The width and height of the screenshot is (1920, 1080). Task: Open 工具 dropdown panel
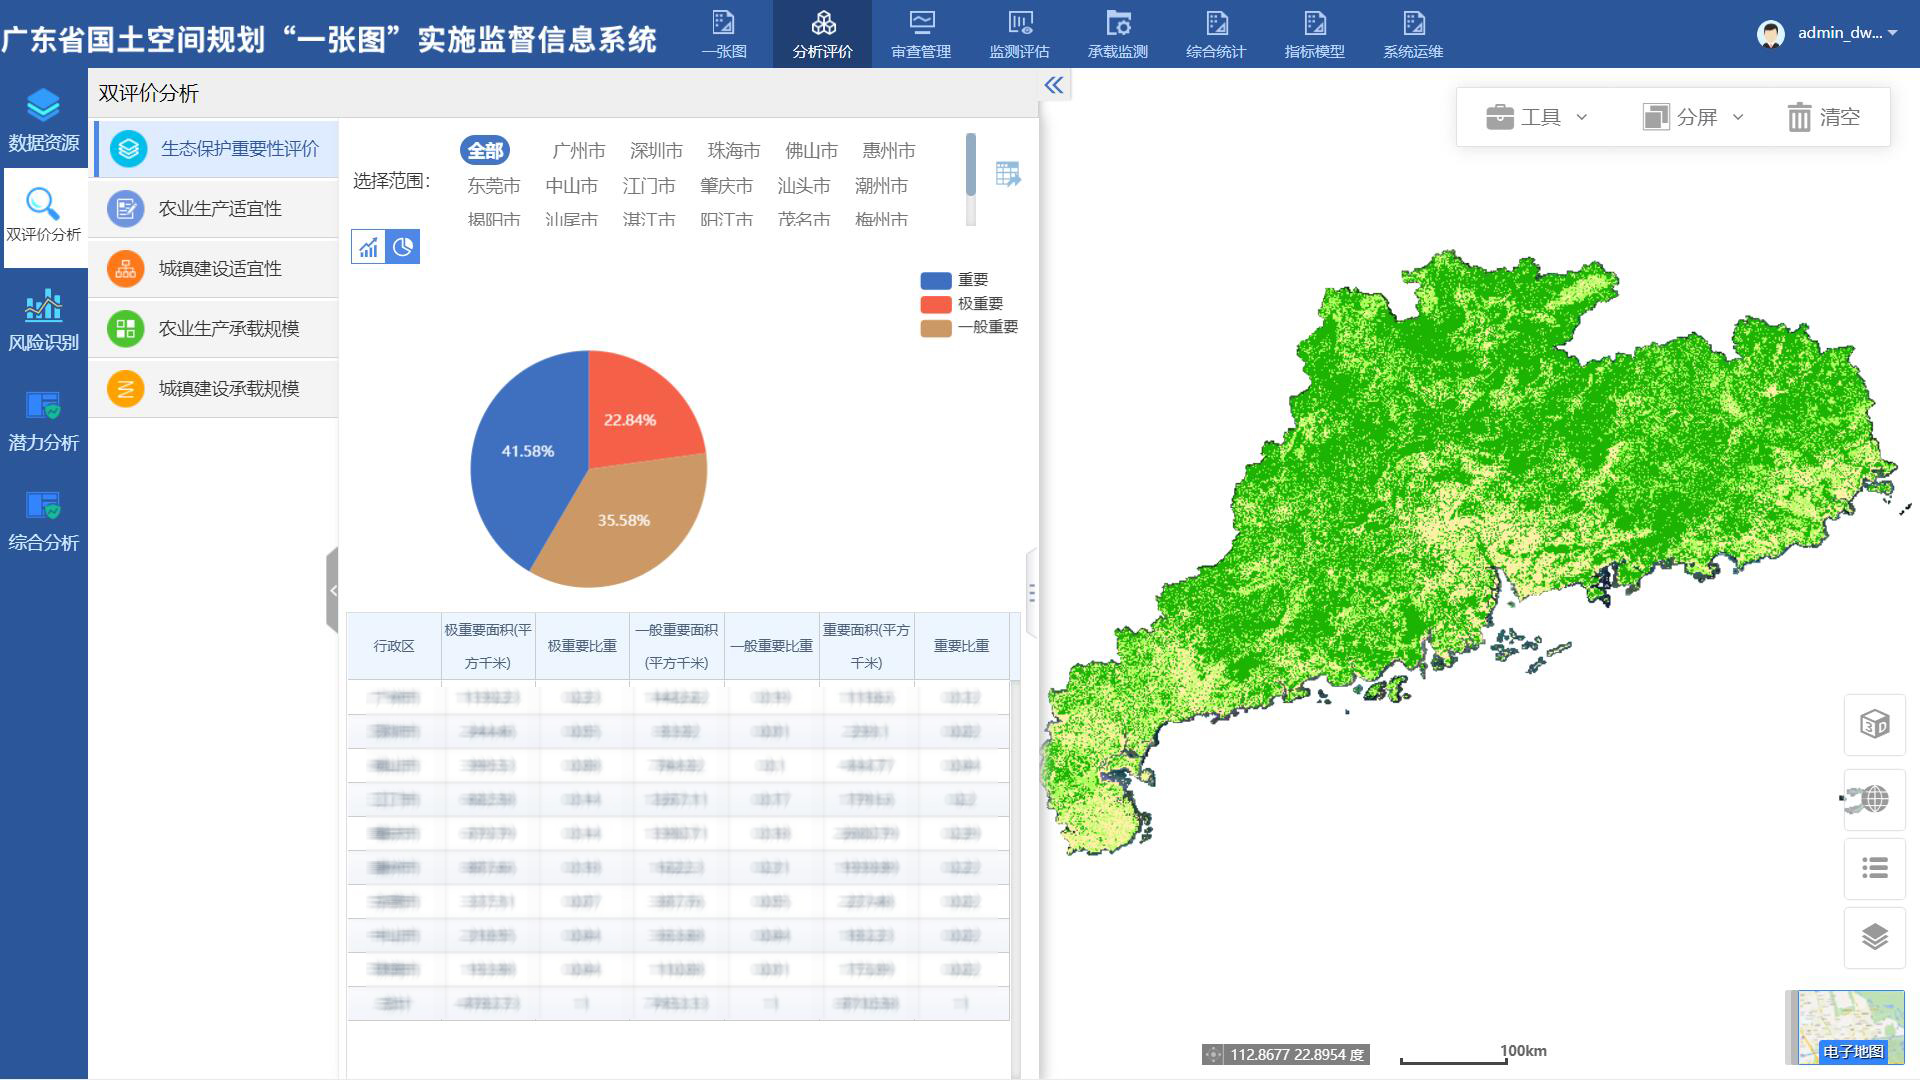(x=1535, y=117)
